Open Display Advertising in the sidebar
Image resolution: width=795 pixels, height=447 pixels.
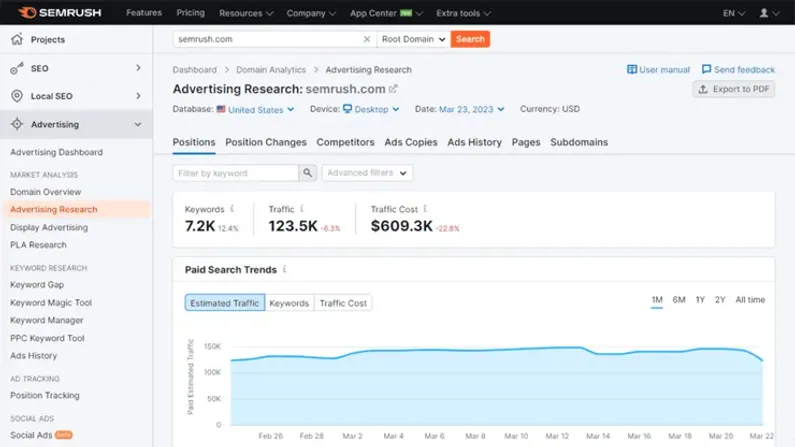tap(49, 227)
